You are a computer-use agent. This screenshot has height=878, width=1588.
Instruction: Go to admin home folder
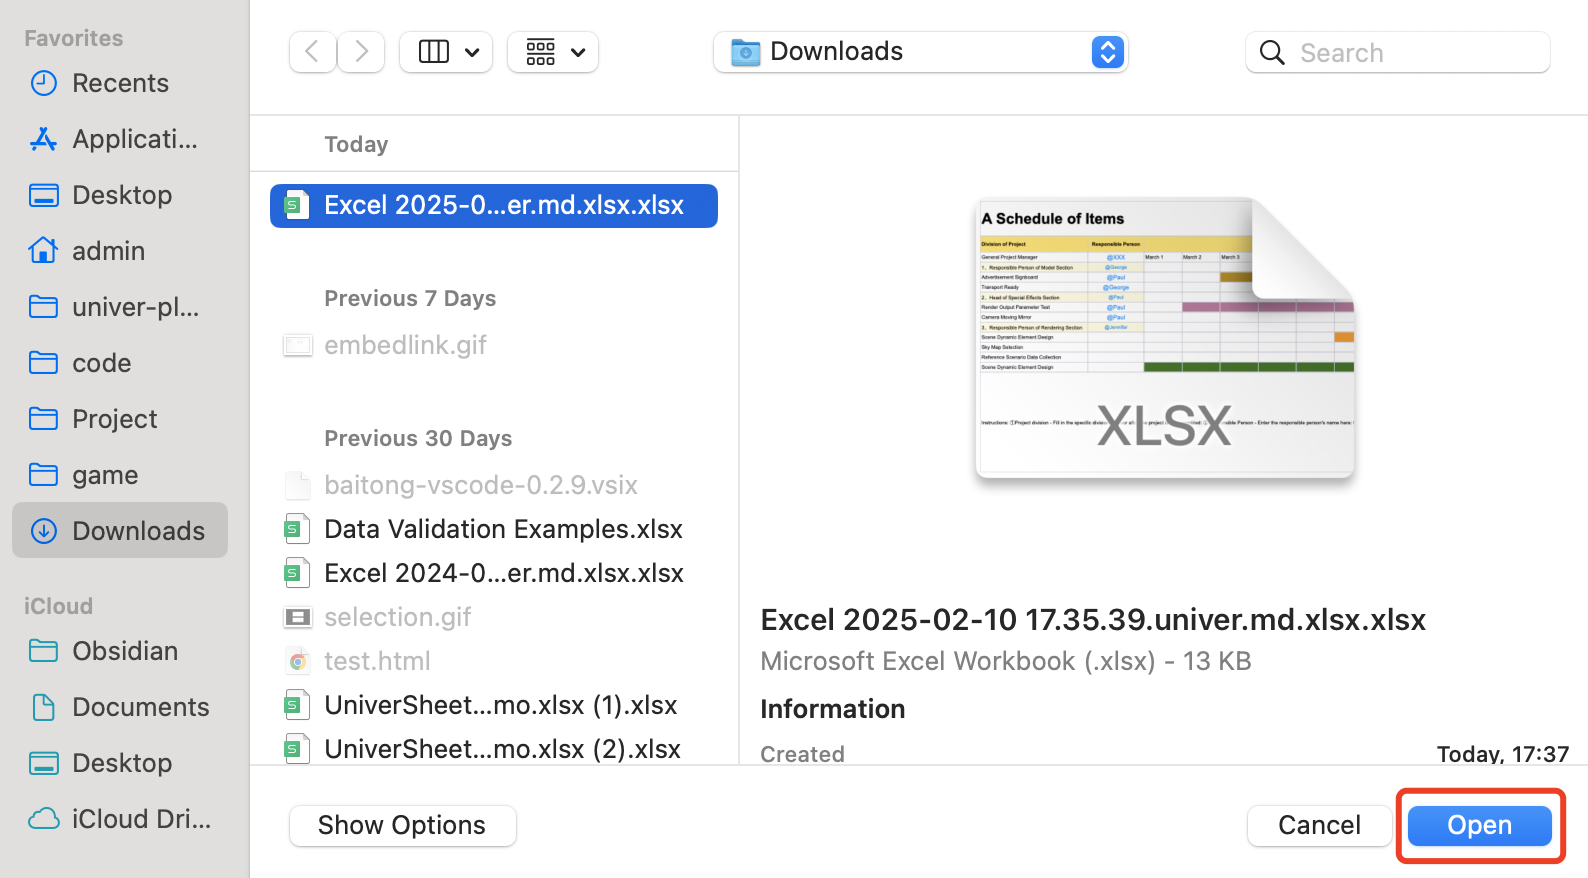tap(108, 251)
